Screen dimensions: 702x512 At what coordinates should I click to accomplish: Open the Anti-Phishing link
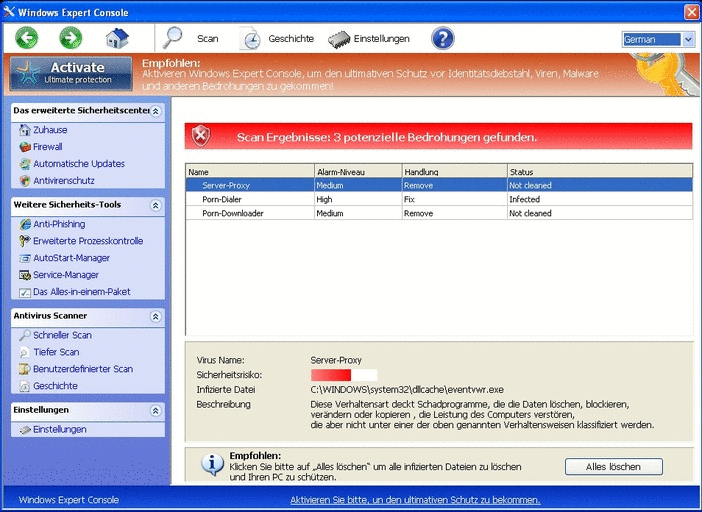point(59,224)
